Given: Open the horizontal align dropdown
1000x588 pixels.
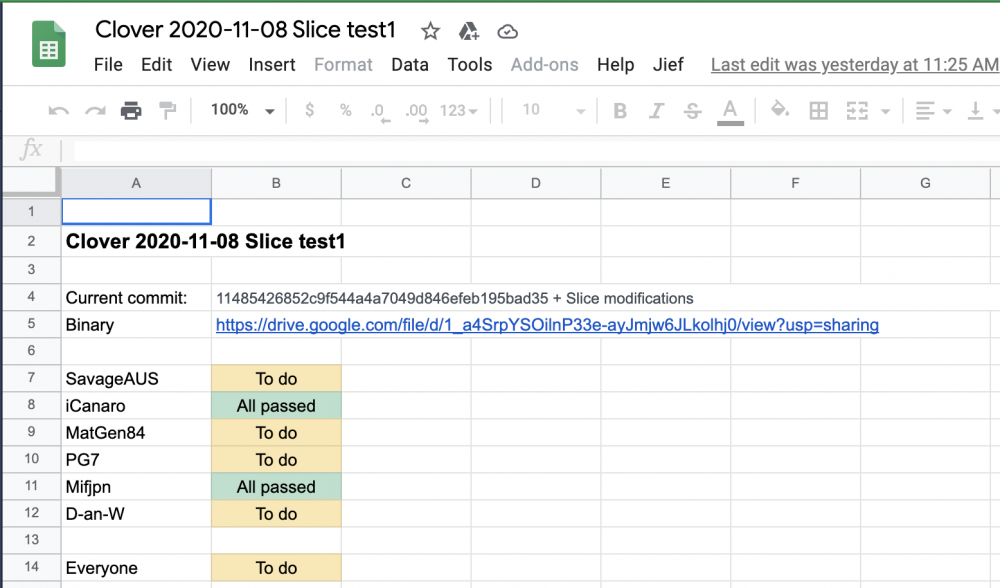Looking at the screenshot, I should coord(933,111).
